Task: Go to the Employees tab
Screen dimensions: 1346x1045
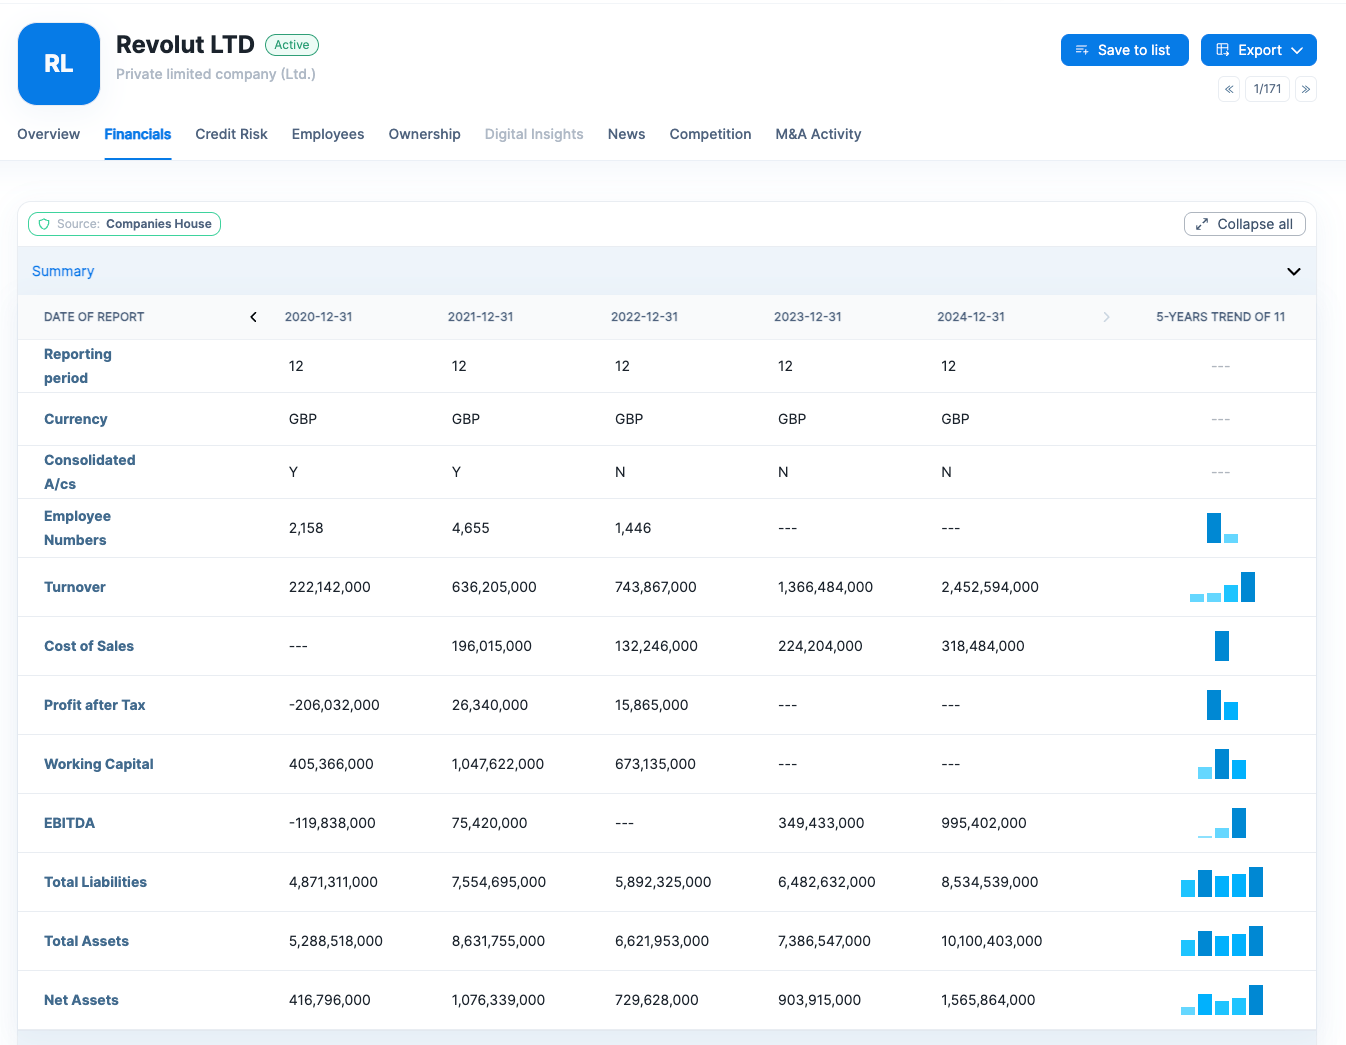Action: [328, 134]
